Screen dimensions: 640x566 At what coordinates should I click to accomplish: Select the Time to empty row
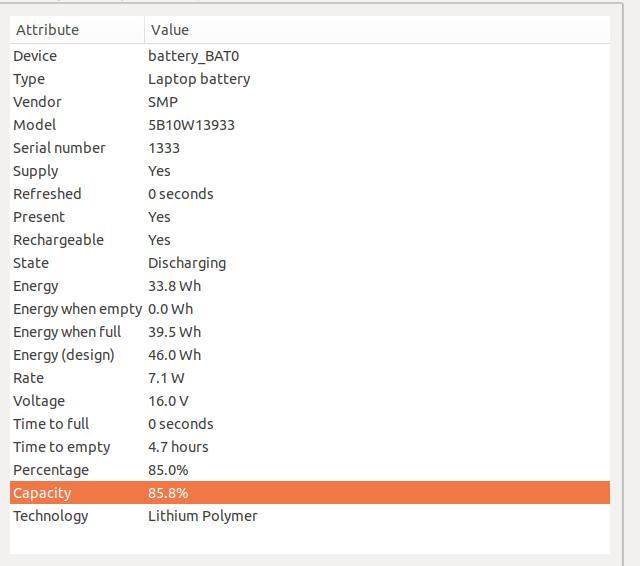pyautogui.click(x=310, y=447)
